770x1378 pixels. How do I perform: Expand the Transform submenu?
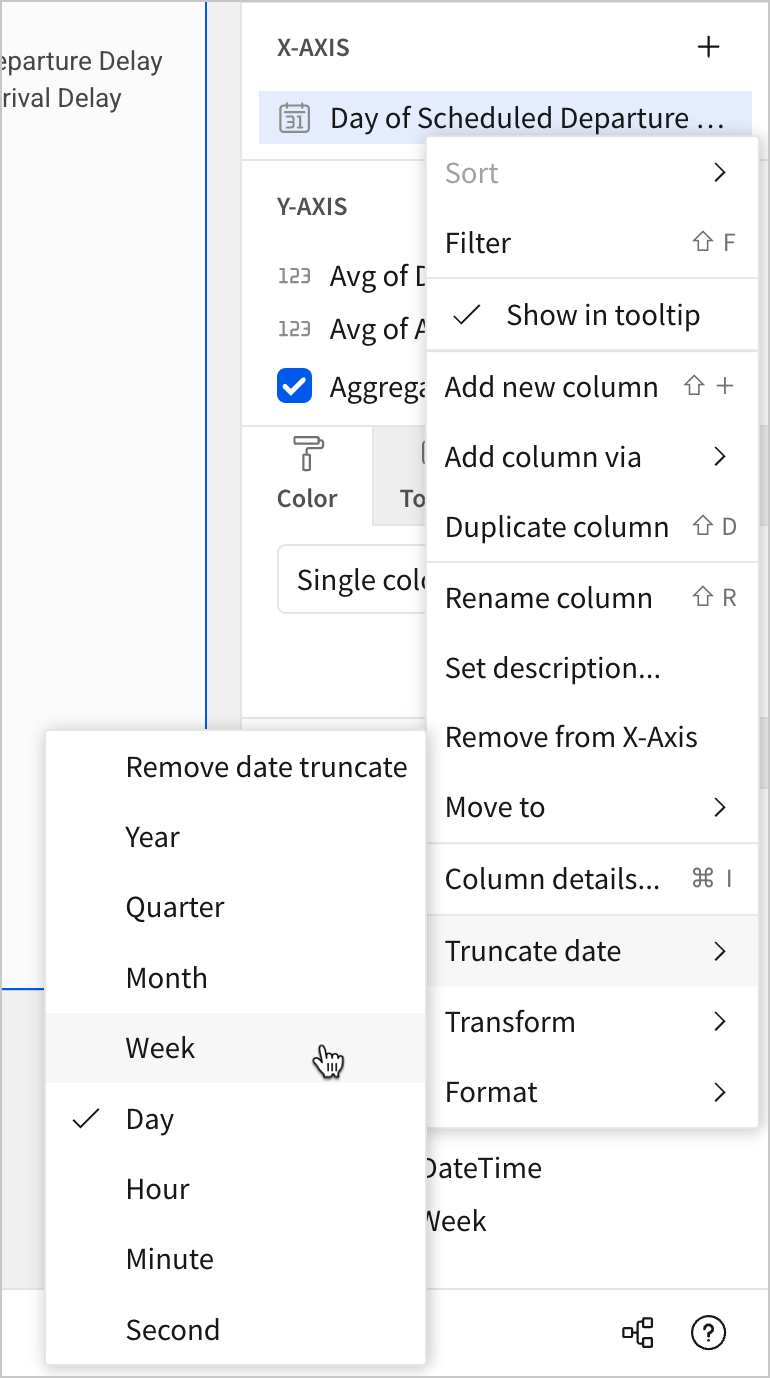[x=591, y=1022]
